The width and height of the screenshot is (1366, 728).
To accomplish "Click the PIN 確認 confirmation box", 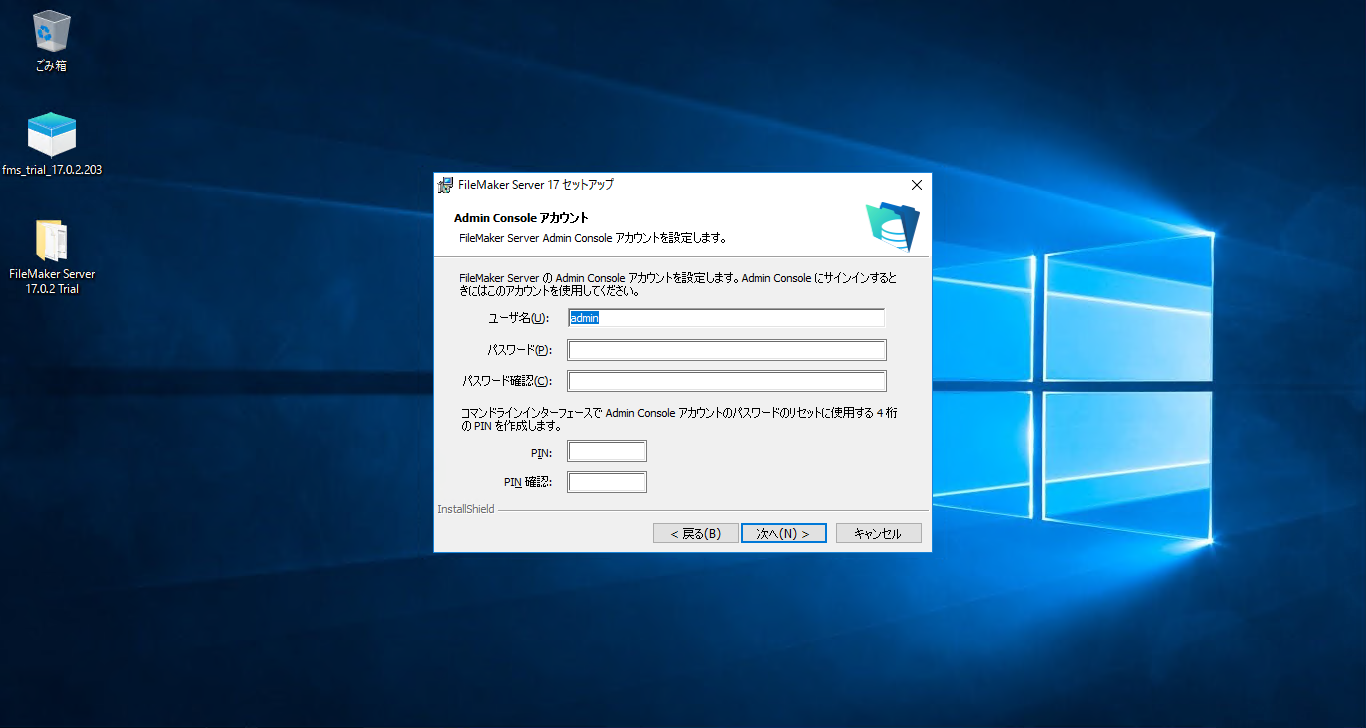I will [606, 481].
